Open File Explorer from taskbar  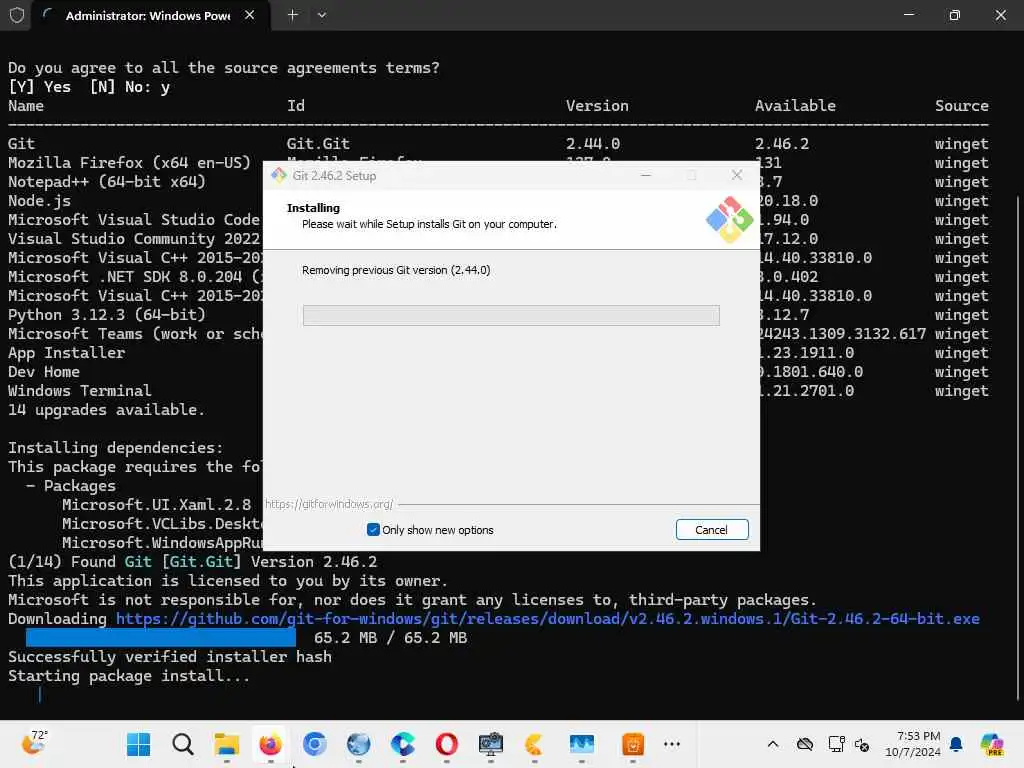pos(227,744)
